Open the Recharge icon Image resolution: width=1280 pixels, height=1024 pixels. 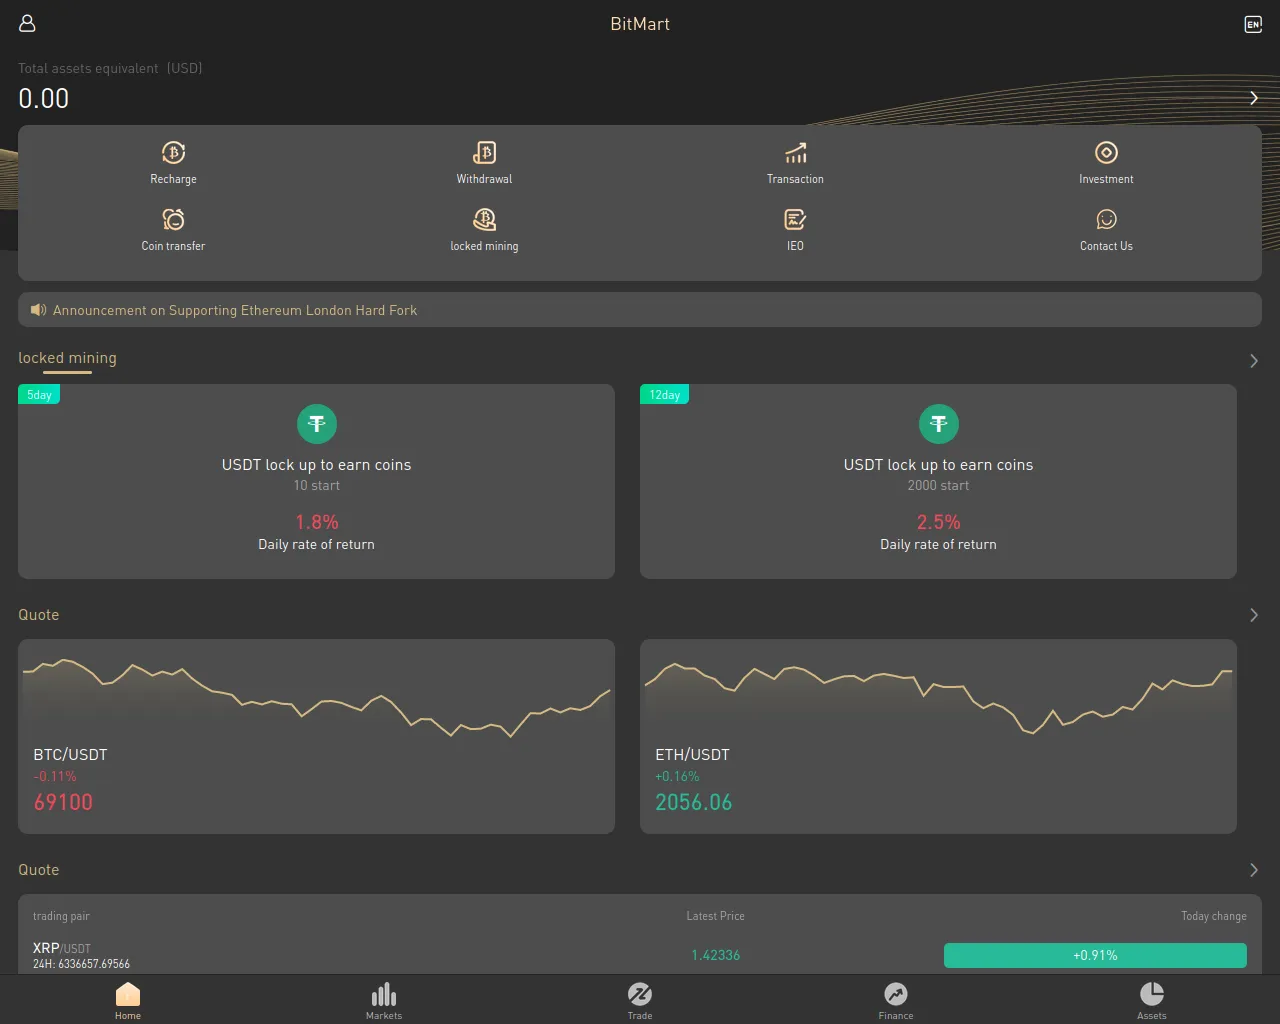173,152
